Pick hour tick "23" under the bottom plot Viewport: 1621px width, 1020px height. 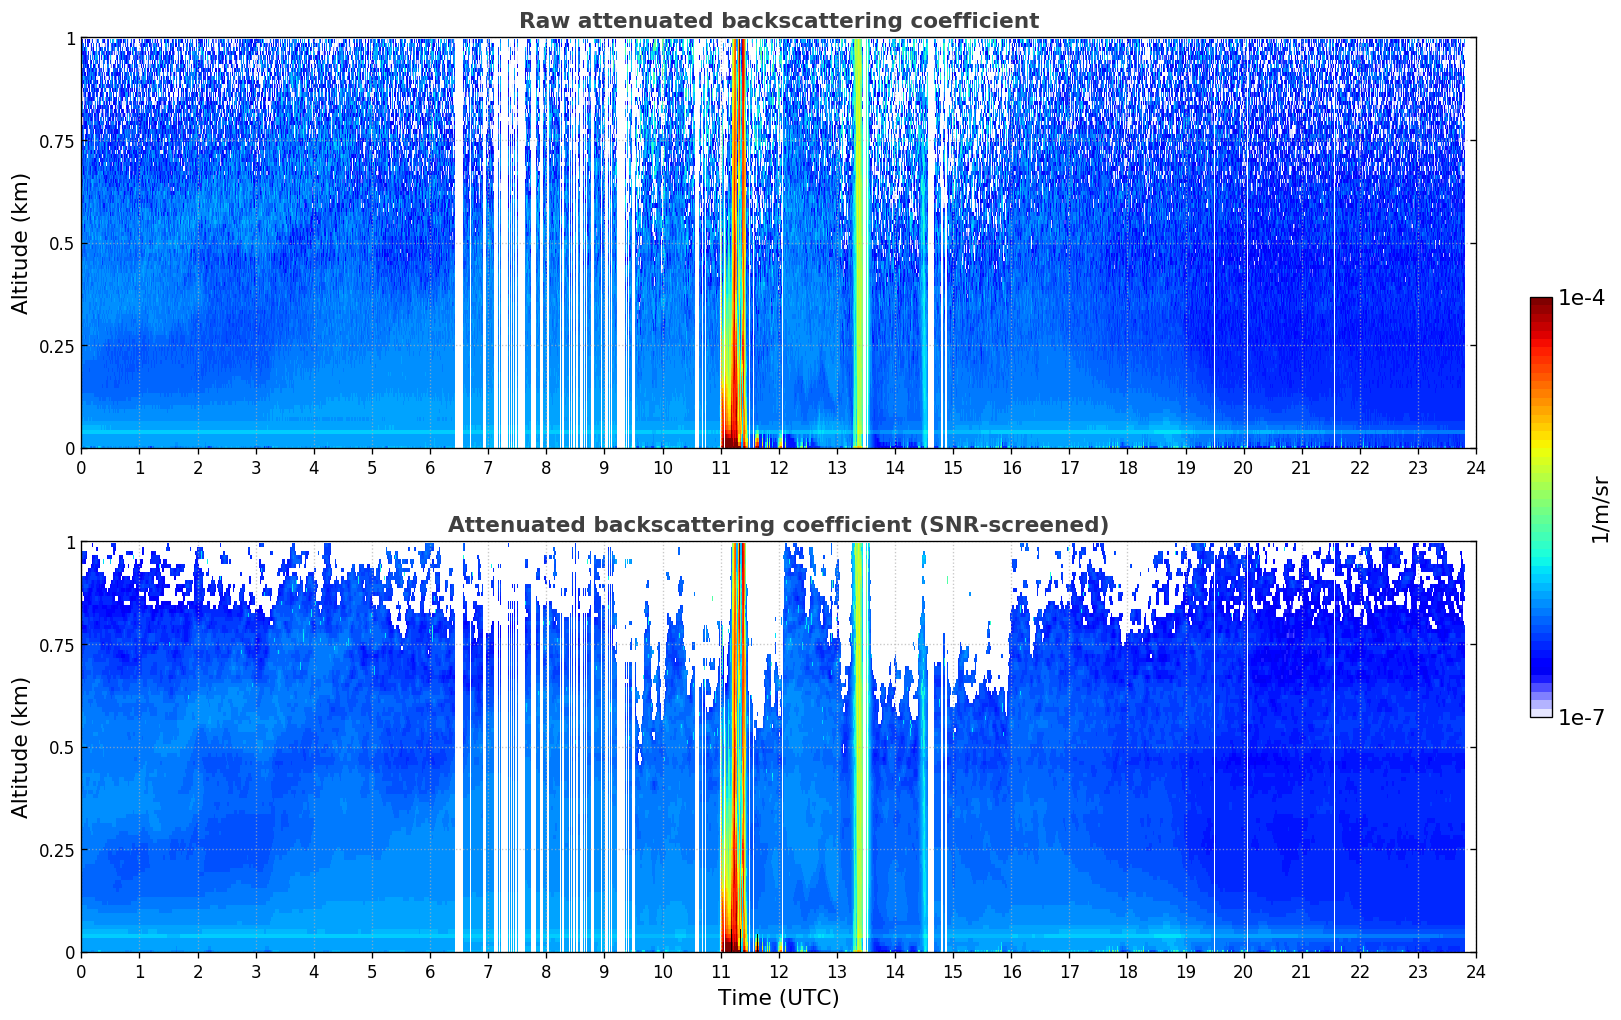[1418, 971]
